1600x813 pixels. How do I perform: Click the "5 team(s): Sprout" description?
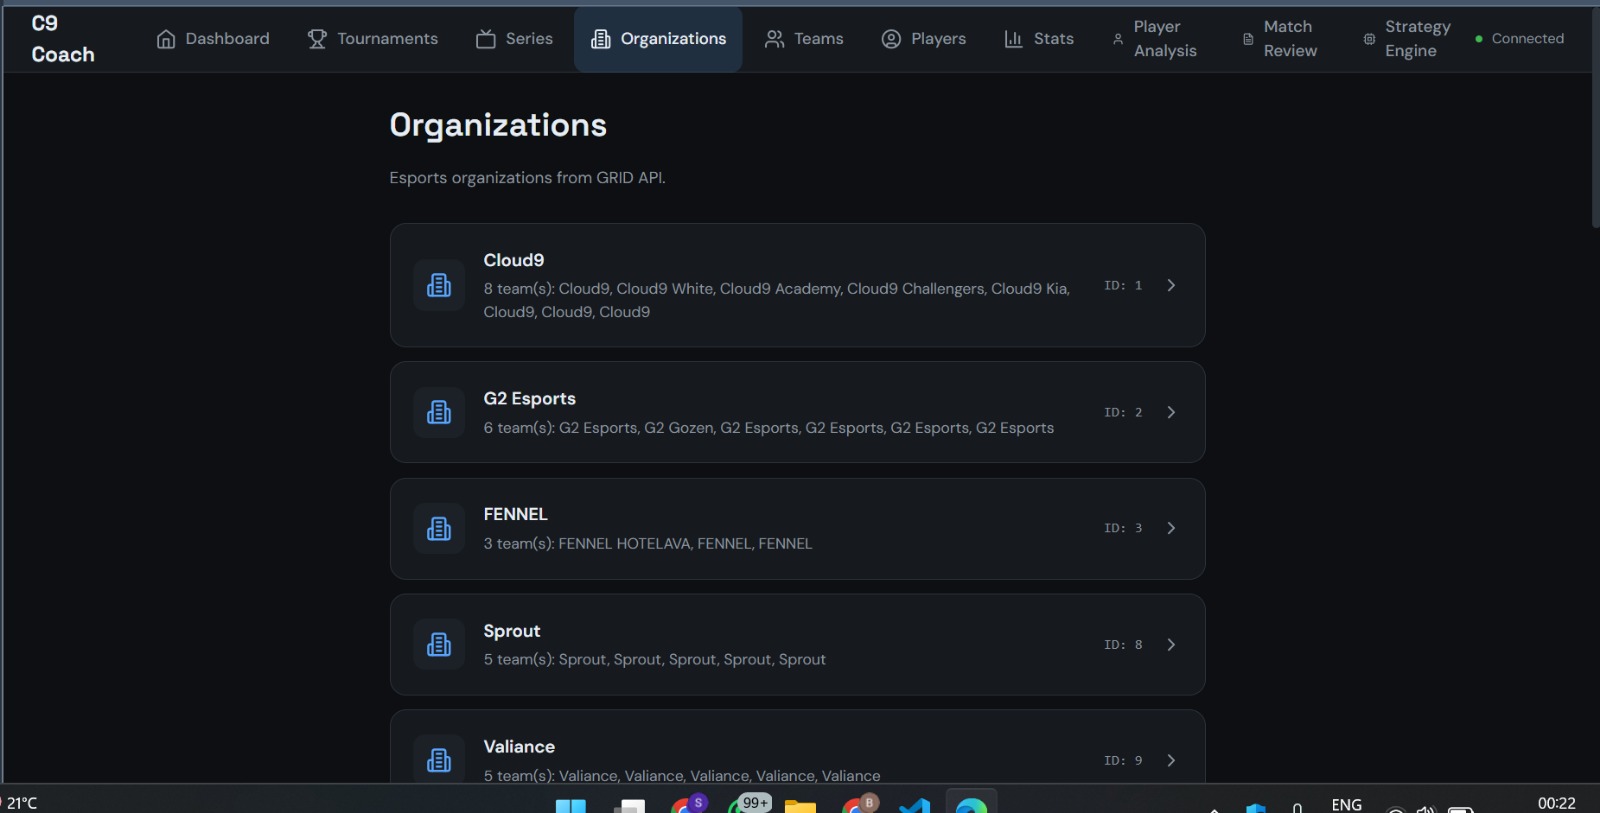655,660
